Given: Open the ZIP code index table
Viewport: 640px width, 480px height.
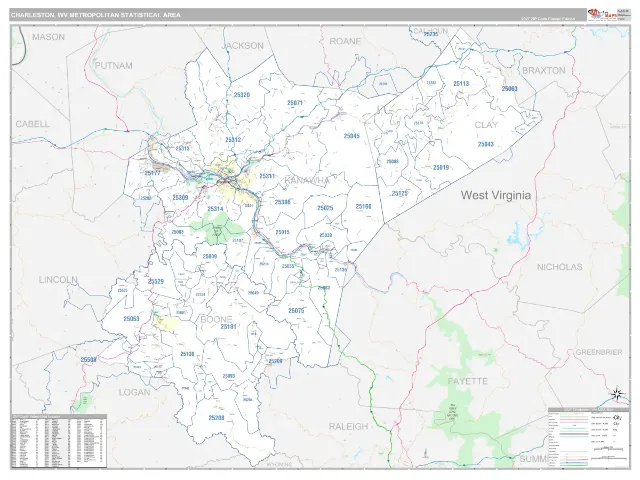Looking at the screenshot, I should [58, 441].
